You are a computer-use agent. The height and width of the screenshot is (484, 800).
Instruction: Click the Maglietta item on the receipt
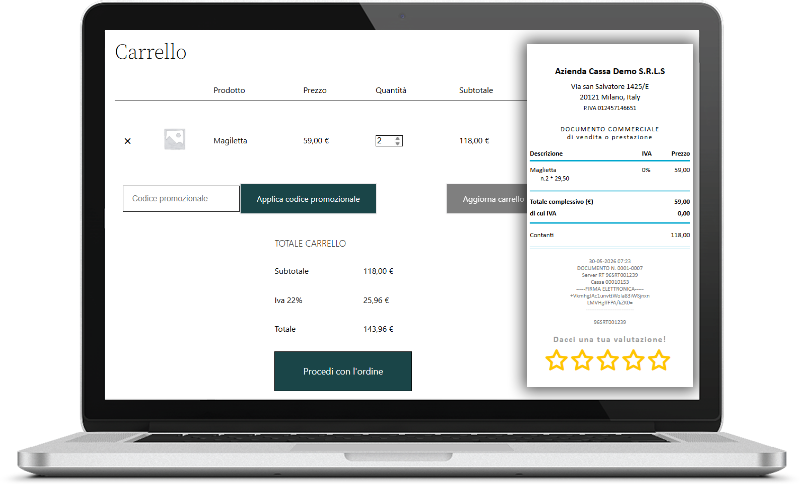coord(543,170)
